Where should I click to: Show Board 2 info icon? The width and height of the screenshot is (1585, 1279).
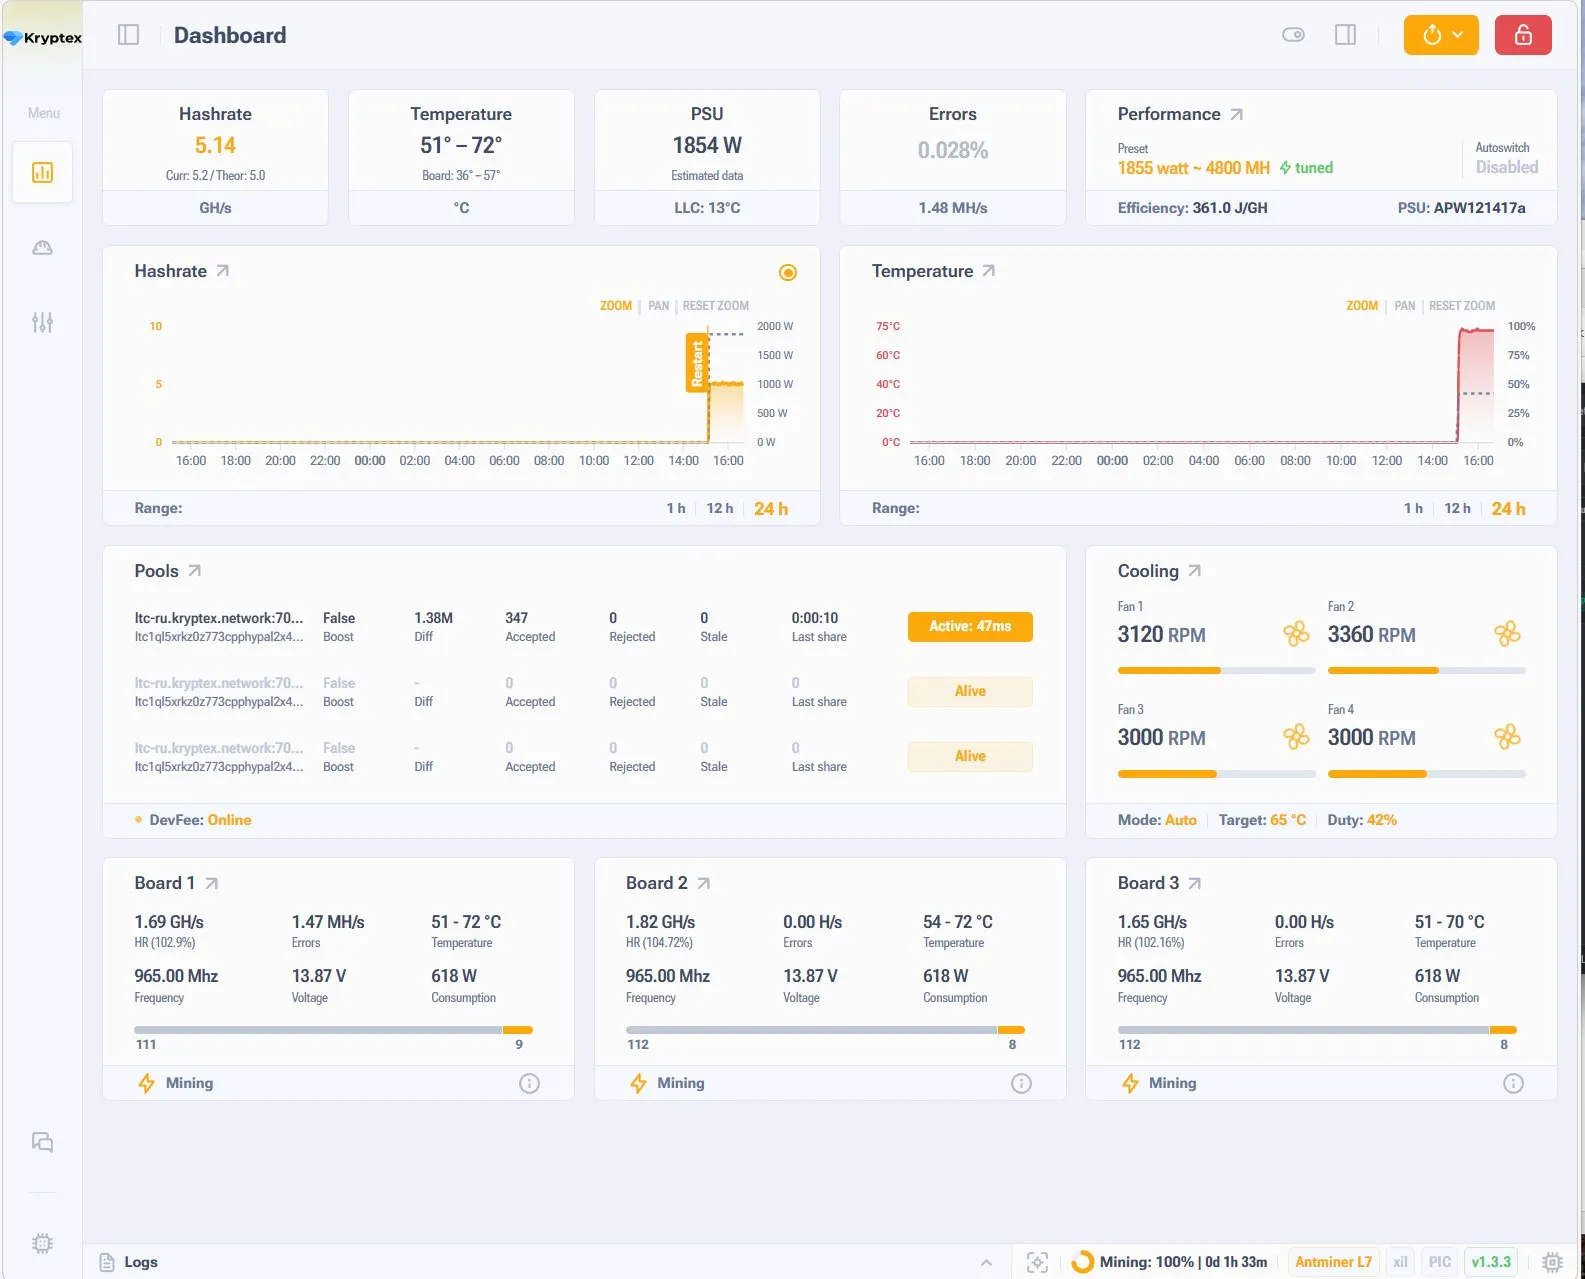click(x=1021, y=1083)
